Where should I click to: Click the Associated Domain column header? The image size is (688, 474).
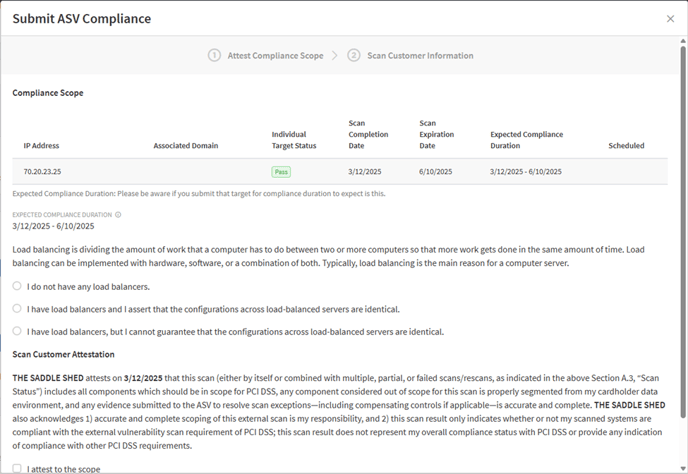click(186, 146)
